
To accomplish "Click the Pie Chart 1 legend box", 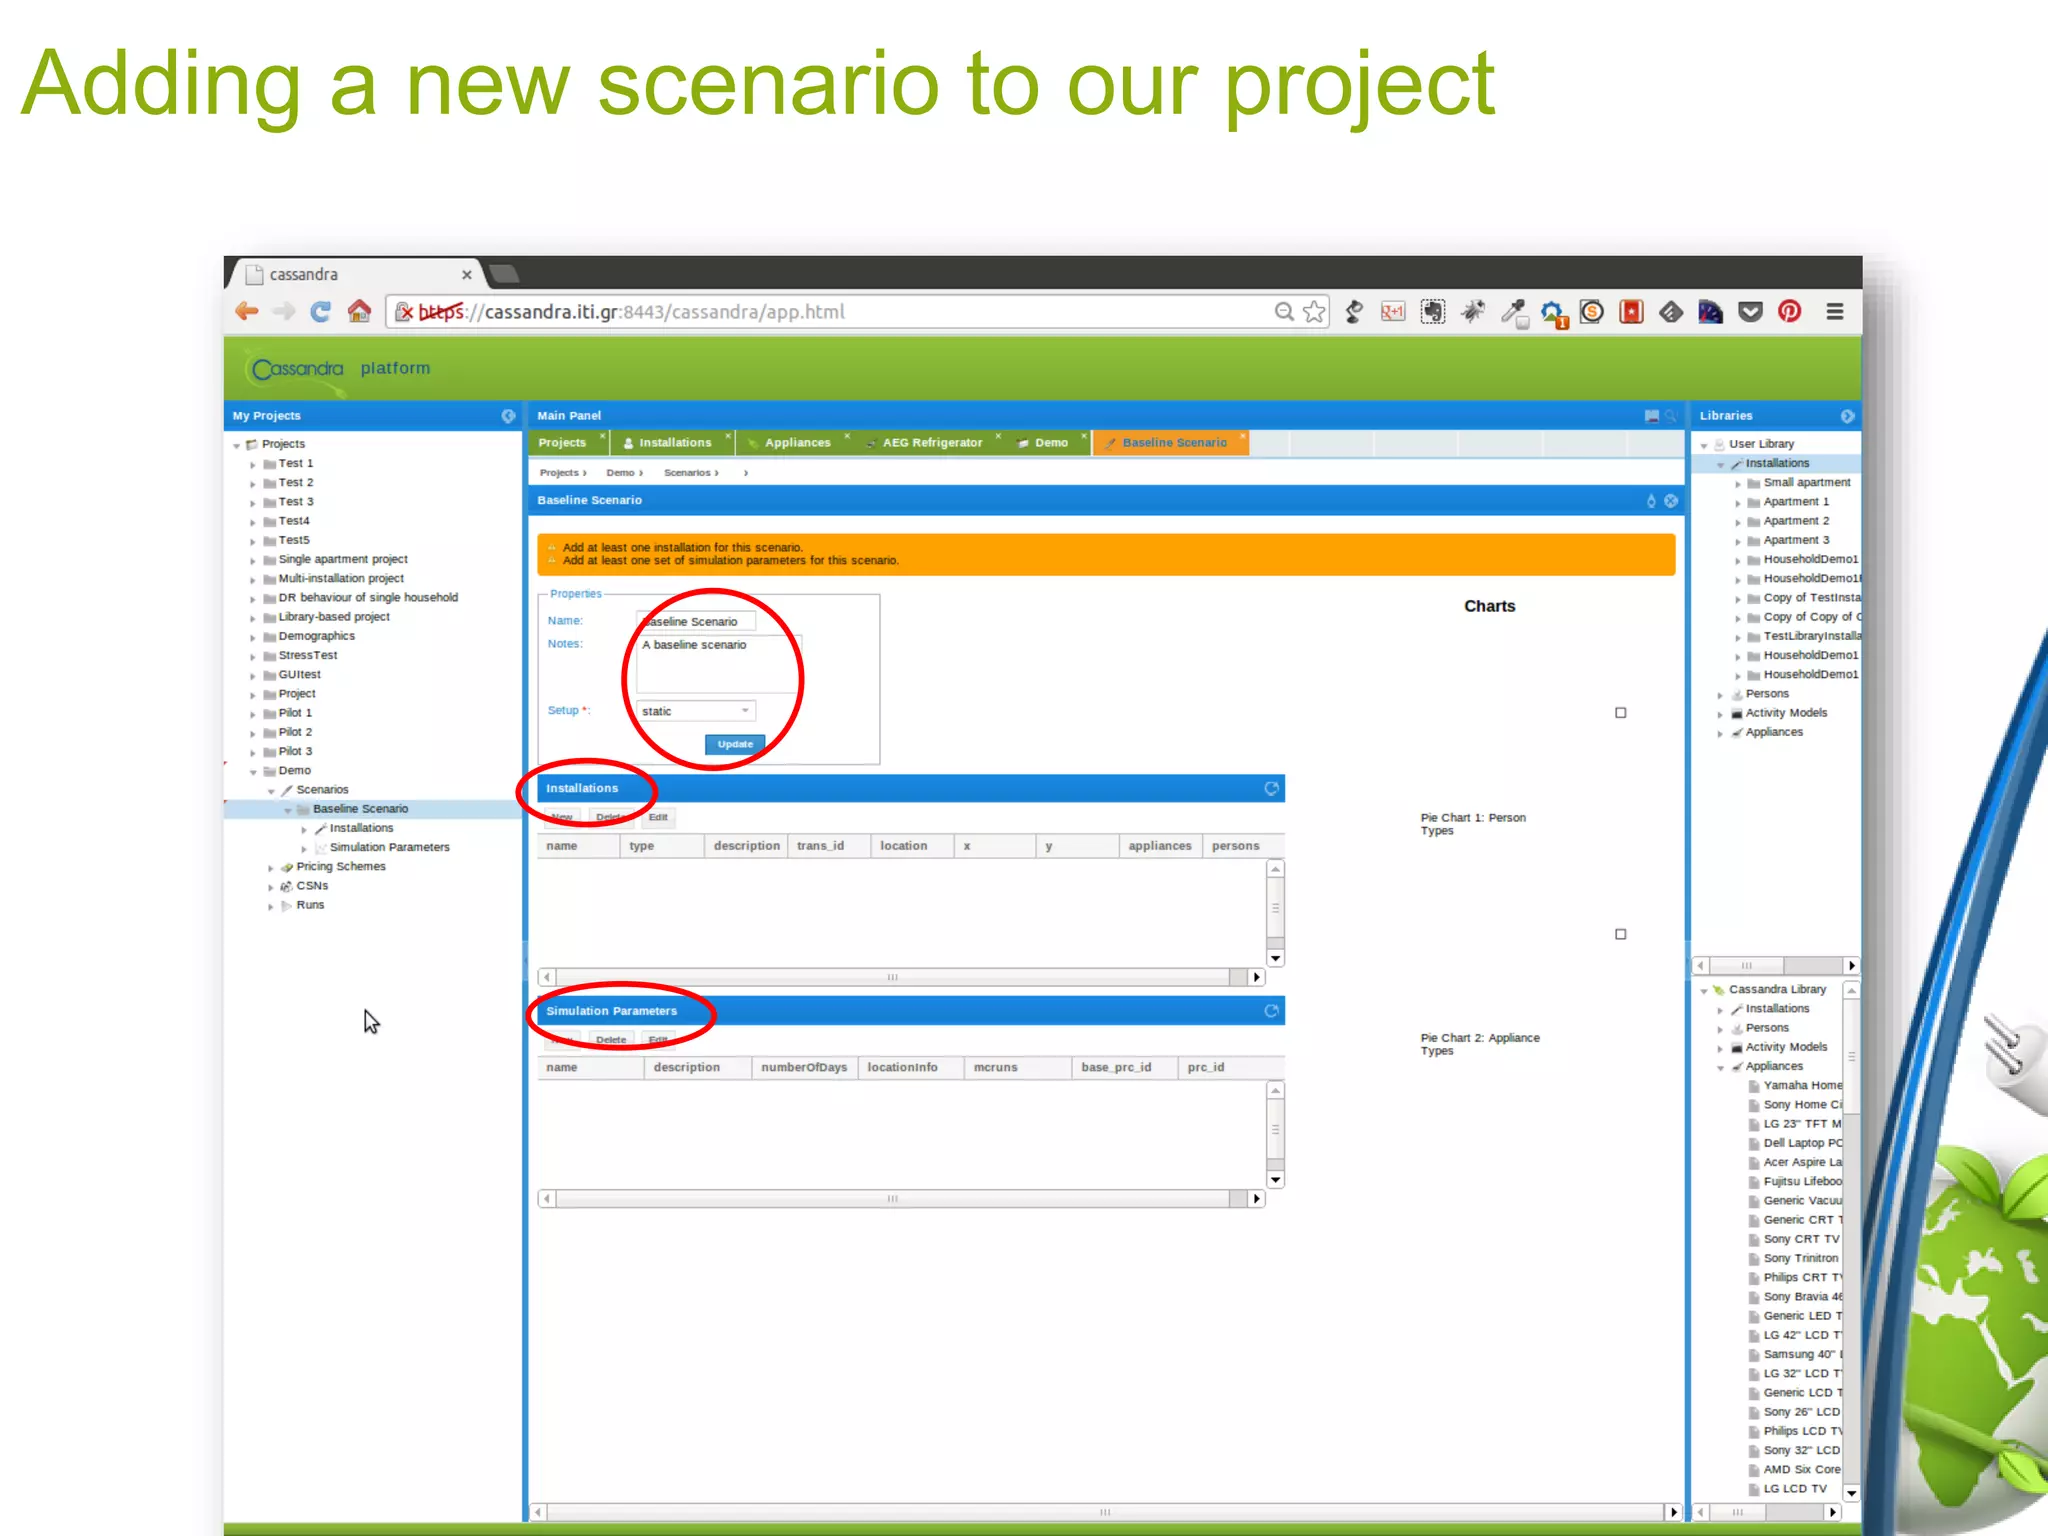I will (x=1621, y=714).
